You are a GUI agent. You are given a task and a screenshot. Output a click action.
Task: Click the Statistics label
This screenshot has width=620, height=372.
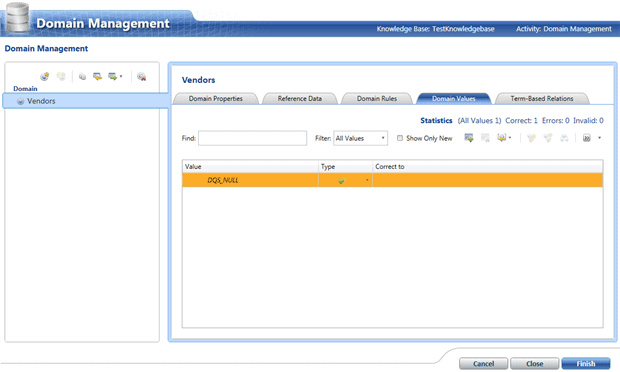(436, 121)
